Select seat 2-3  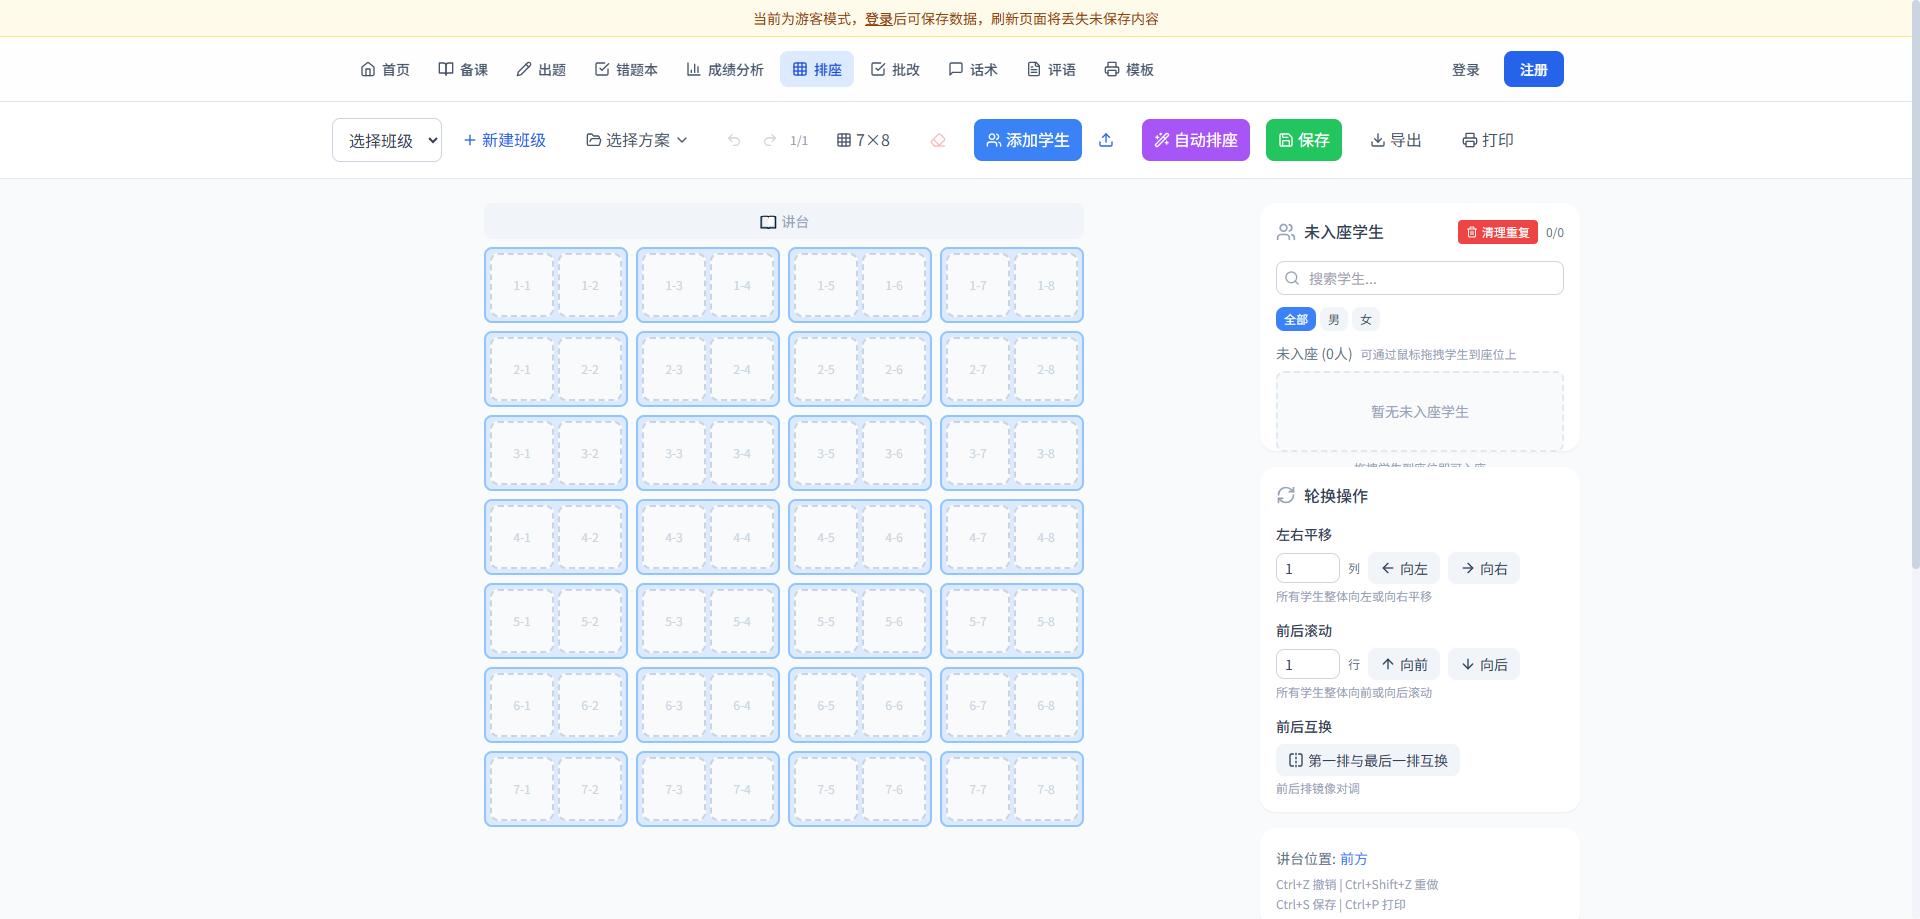coord(674,369)
